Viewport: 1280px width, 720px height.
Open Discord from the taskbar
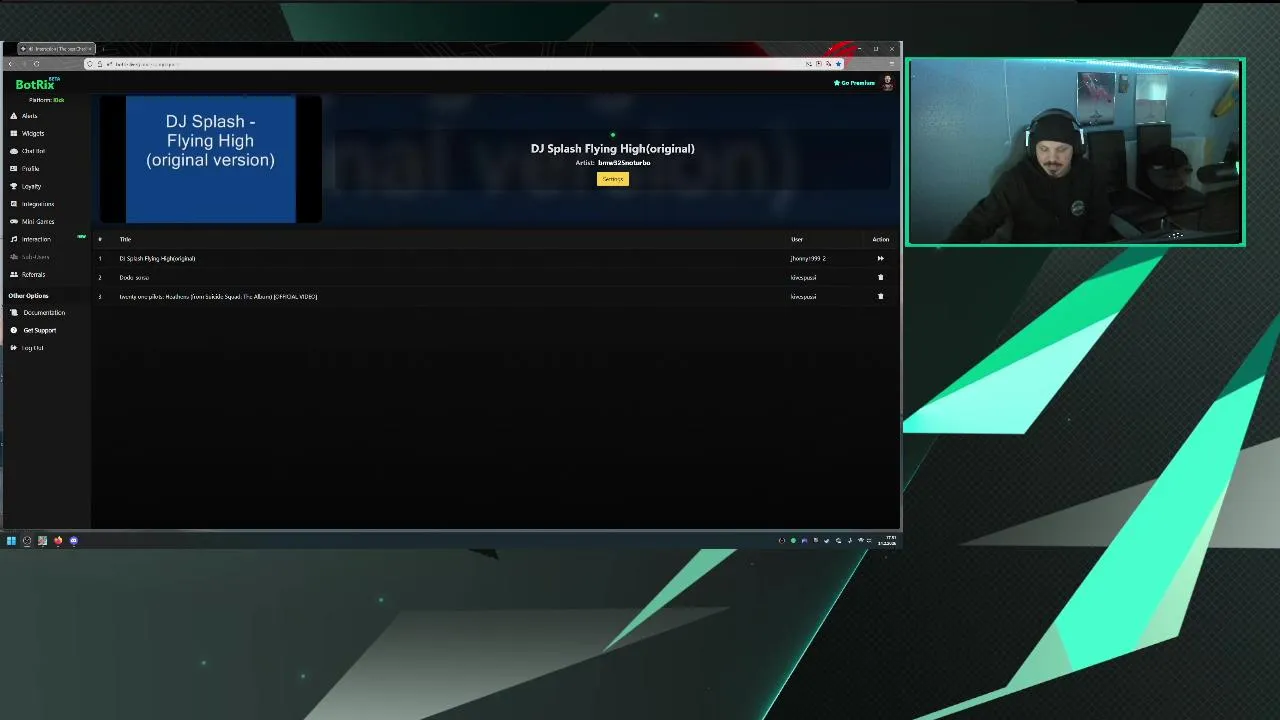coord(73,541)
